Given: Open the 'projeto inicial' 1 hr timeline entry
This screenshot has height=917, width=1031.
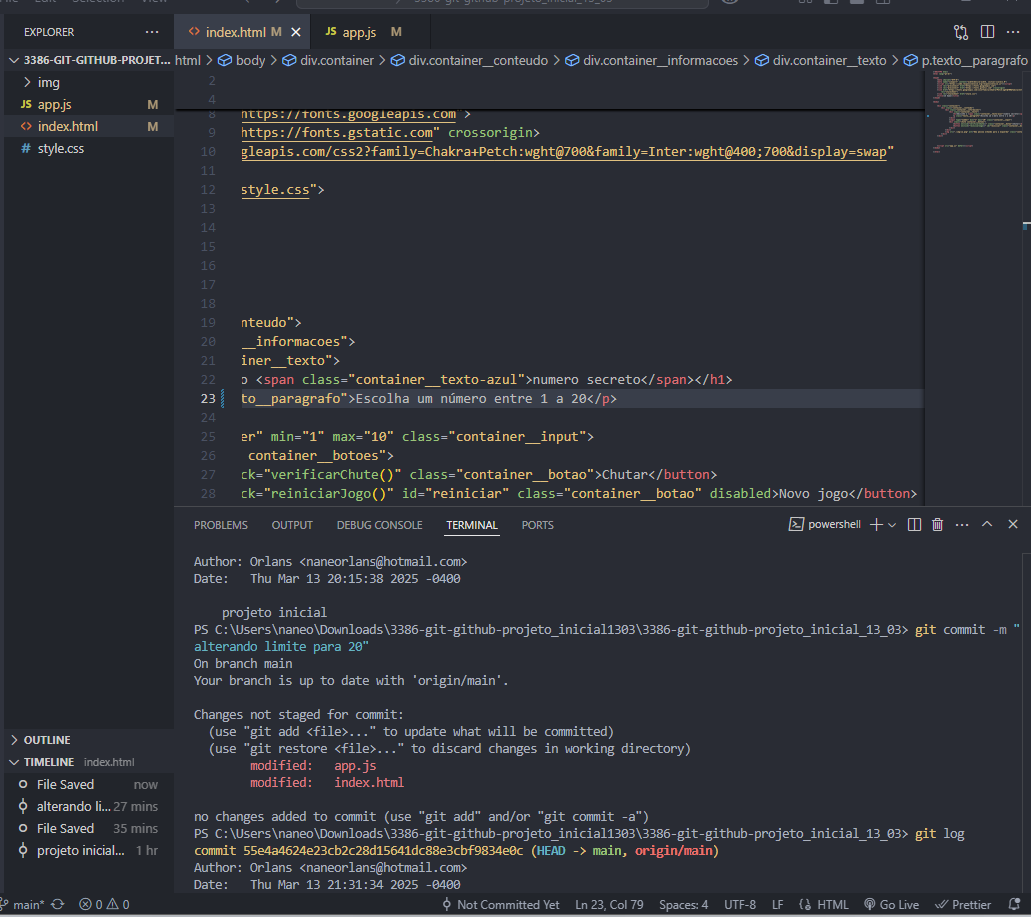Looking at the screenshot, I should click(89, 851).
